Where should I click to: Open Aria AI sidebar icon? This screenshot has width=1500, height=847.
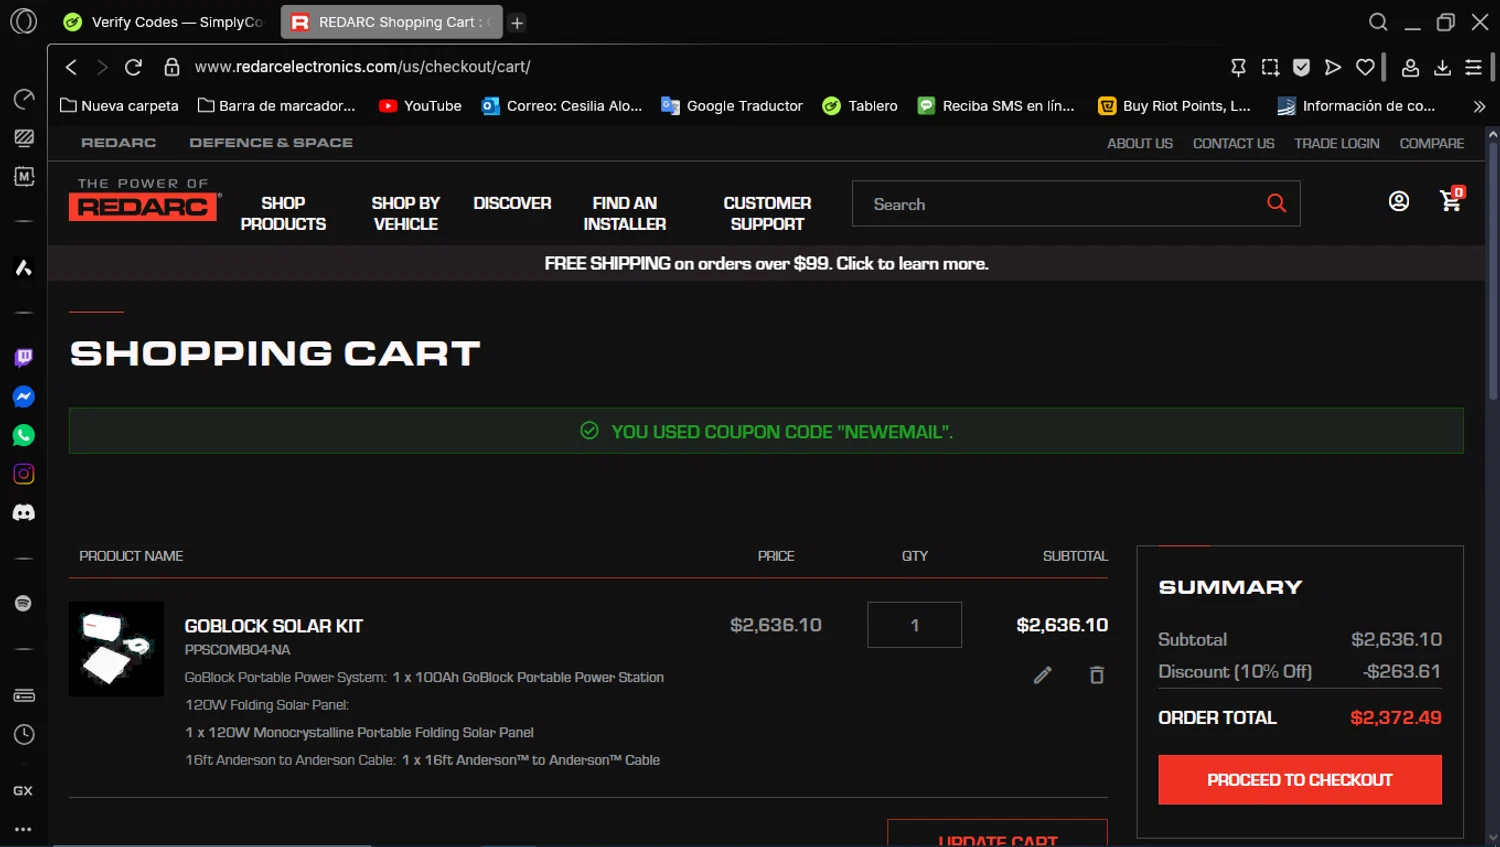click(24, 268)
